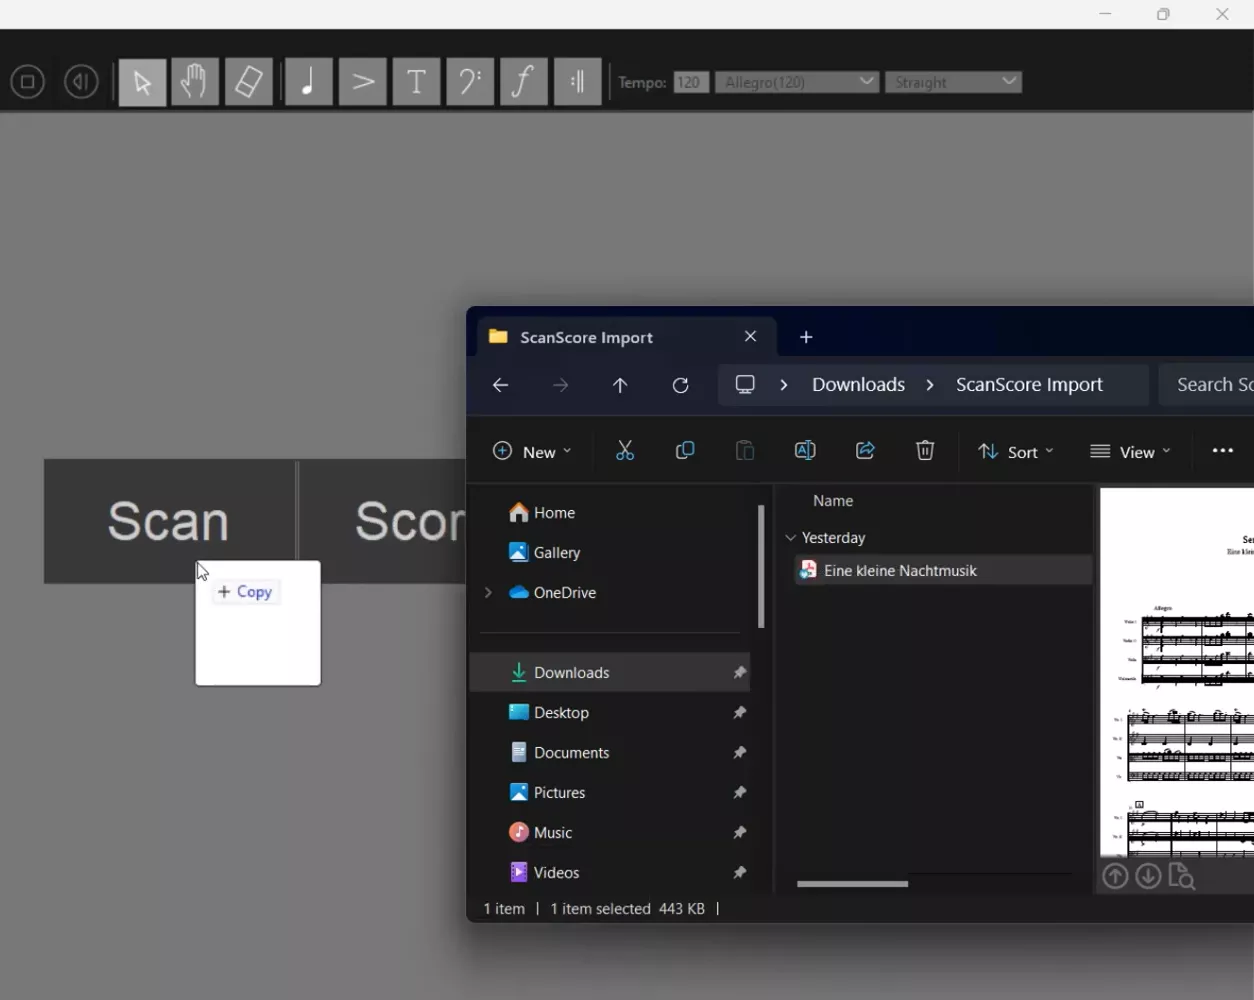Go back in File Explorer
This screenshot has width=1254, height=1000.
click(x=500, y=385)
